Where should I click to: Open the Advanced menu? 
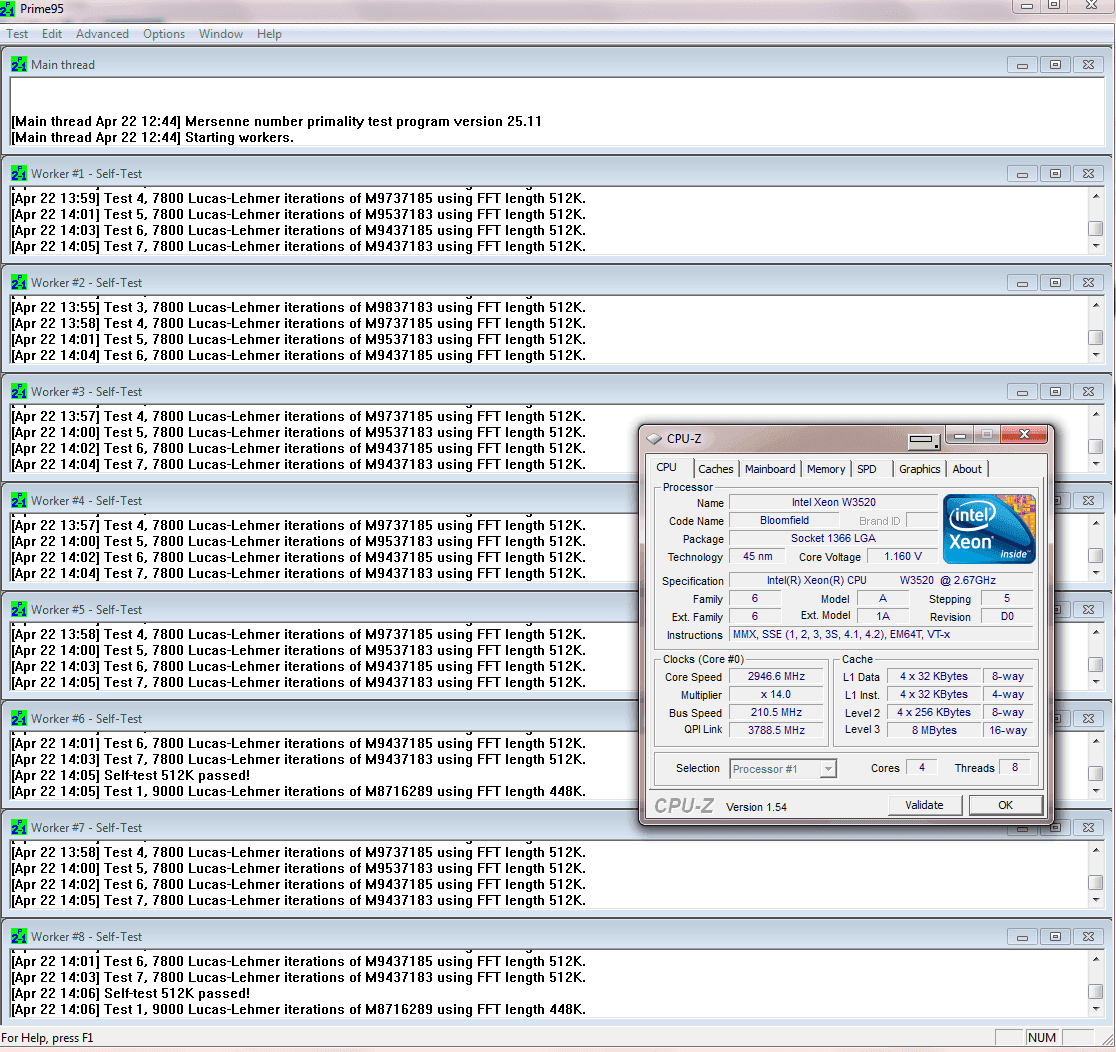pos(102,33)
